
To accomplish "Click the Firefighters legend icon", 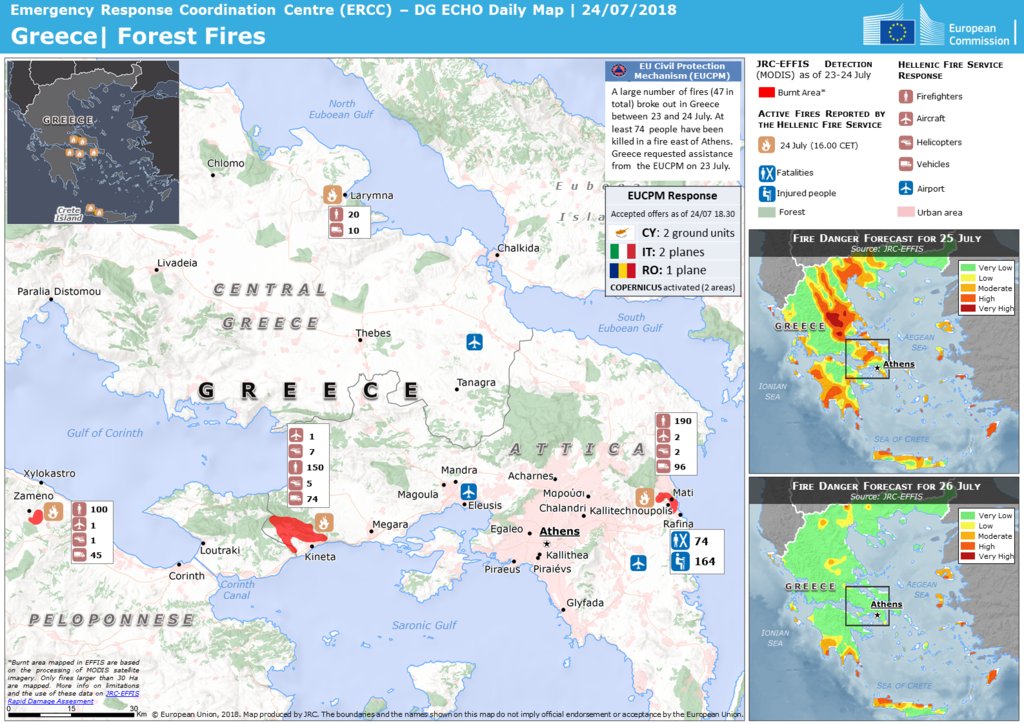I will 905,97.
